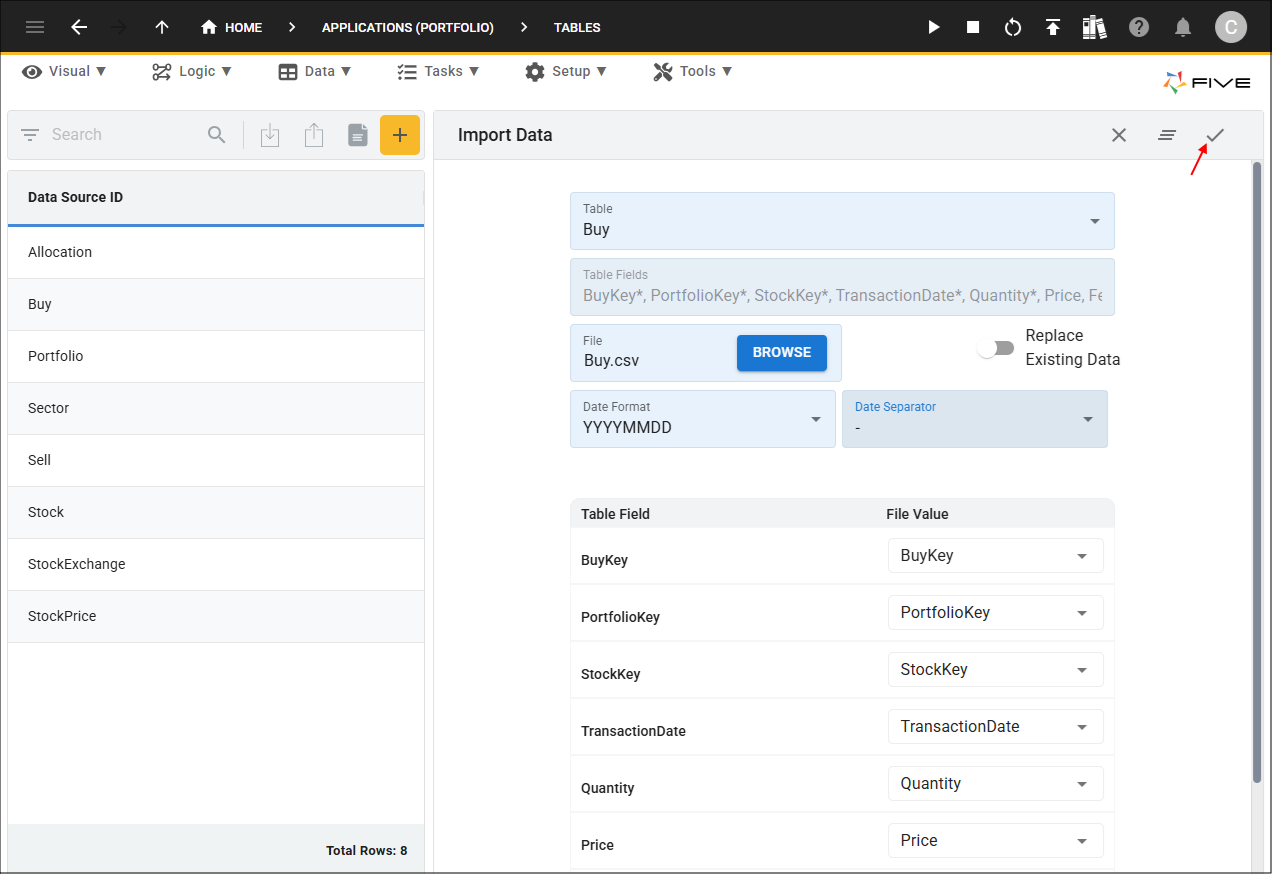
Task: Open BuyKey file value dropdown
Action: 996,556
